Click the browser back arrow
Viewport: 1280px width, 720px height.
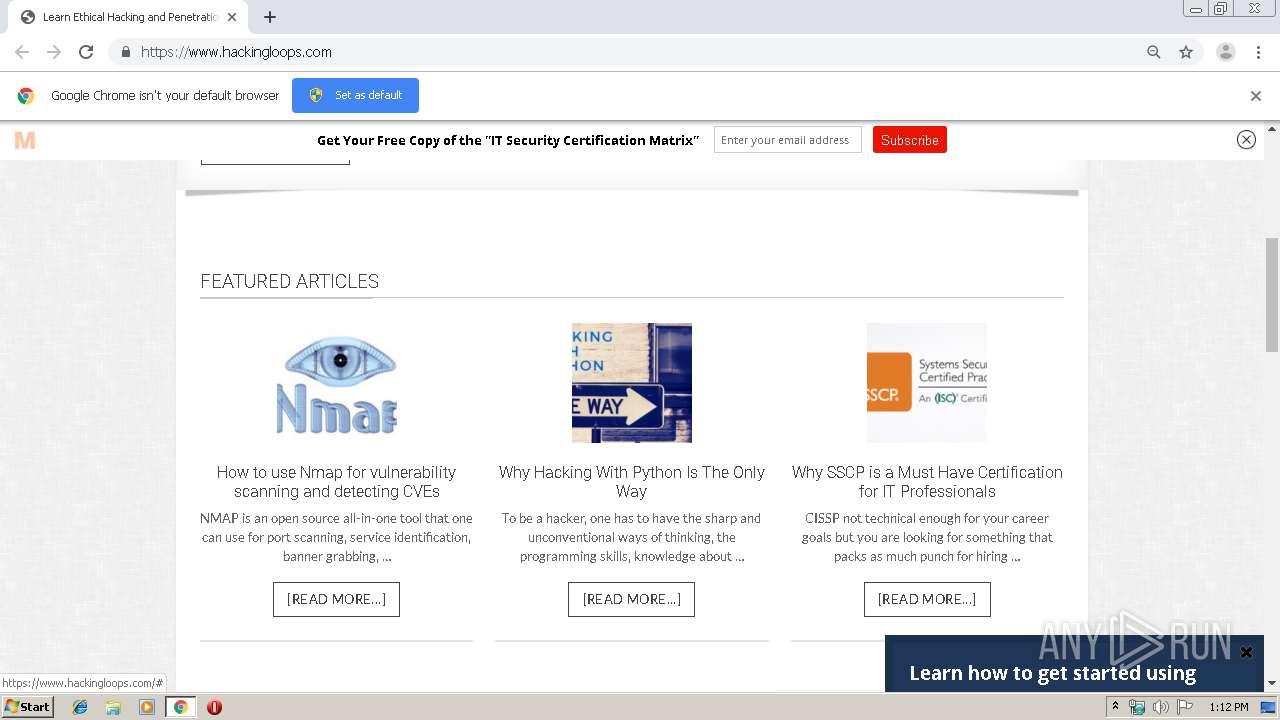click(22, 52)
